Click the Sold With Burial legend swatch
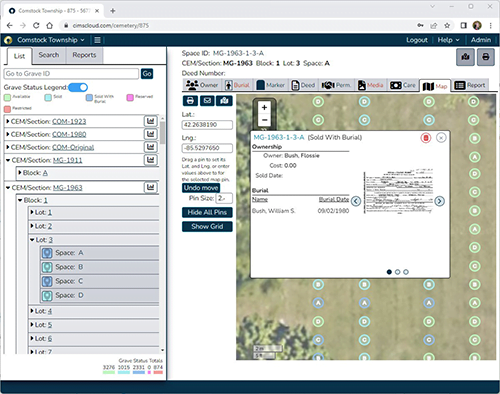 point(89,97)
